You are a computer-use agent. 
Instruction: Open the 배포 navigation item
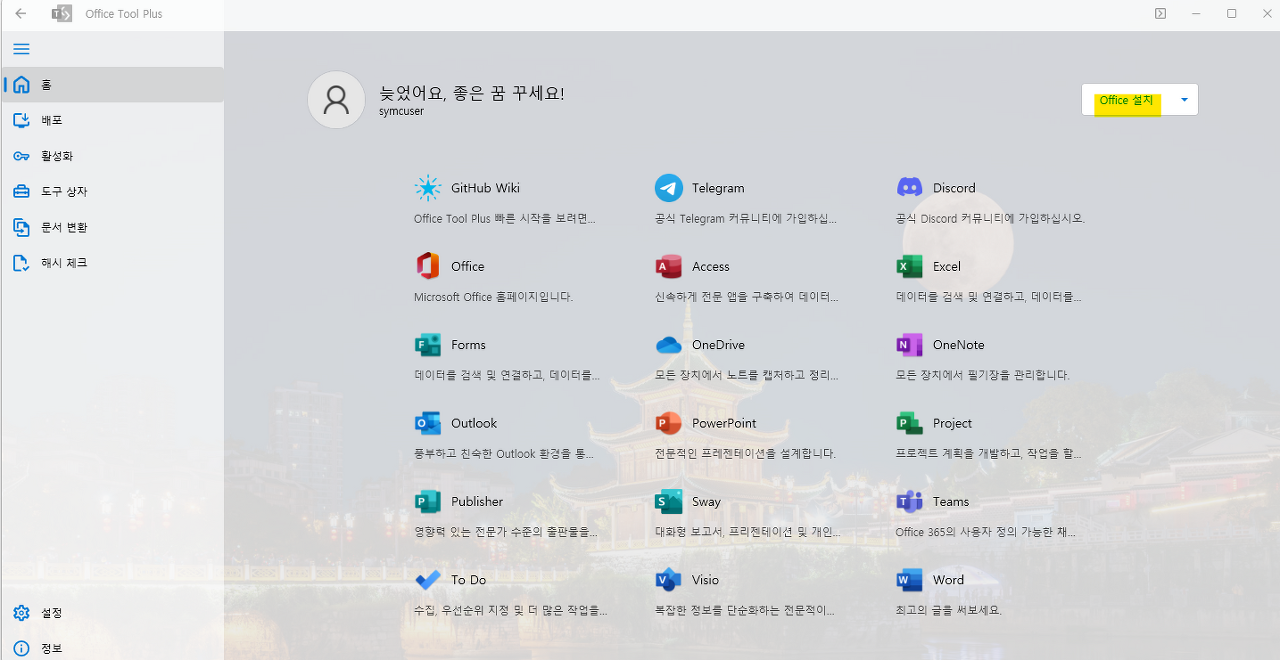pyautogui.click(x=112, y=120)
